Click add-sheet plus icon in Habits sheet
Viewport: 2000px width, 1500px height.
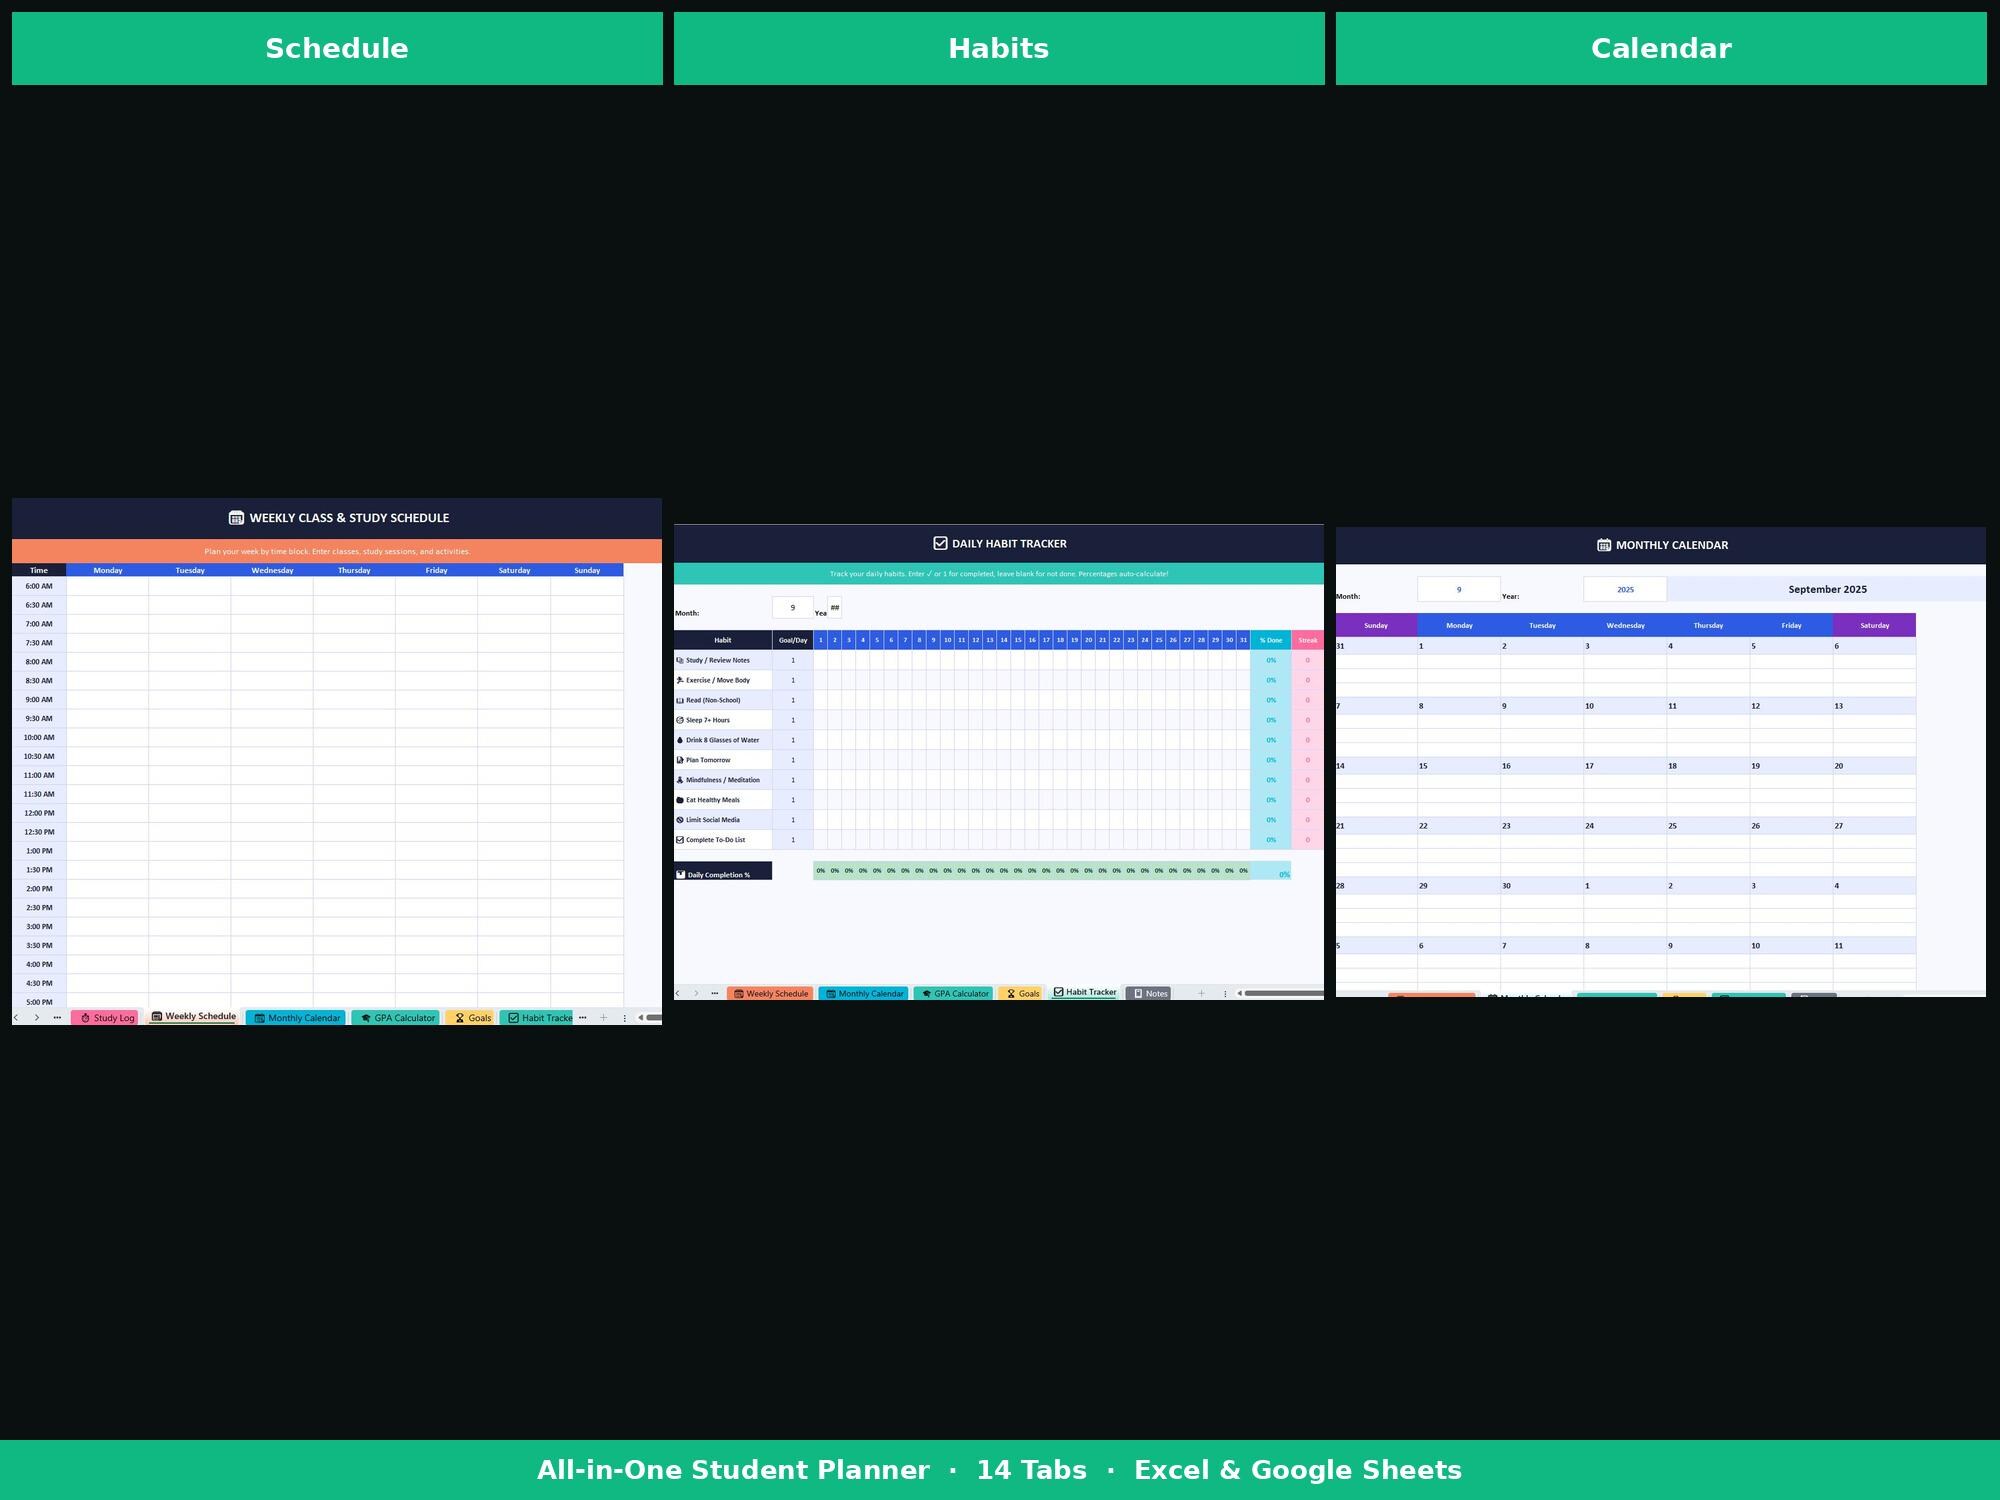pos(1201,993)
